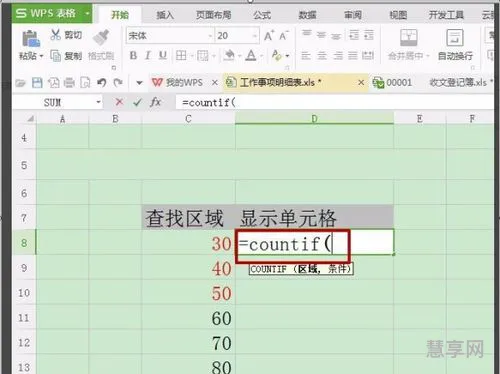Open the 宋体 font name dropdown
Screen dimensions: 500x374
(x=211, y=36)
